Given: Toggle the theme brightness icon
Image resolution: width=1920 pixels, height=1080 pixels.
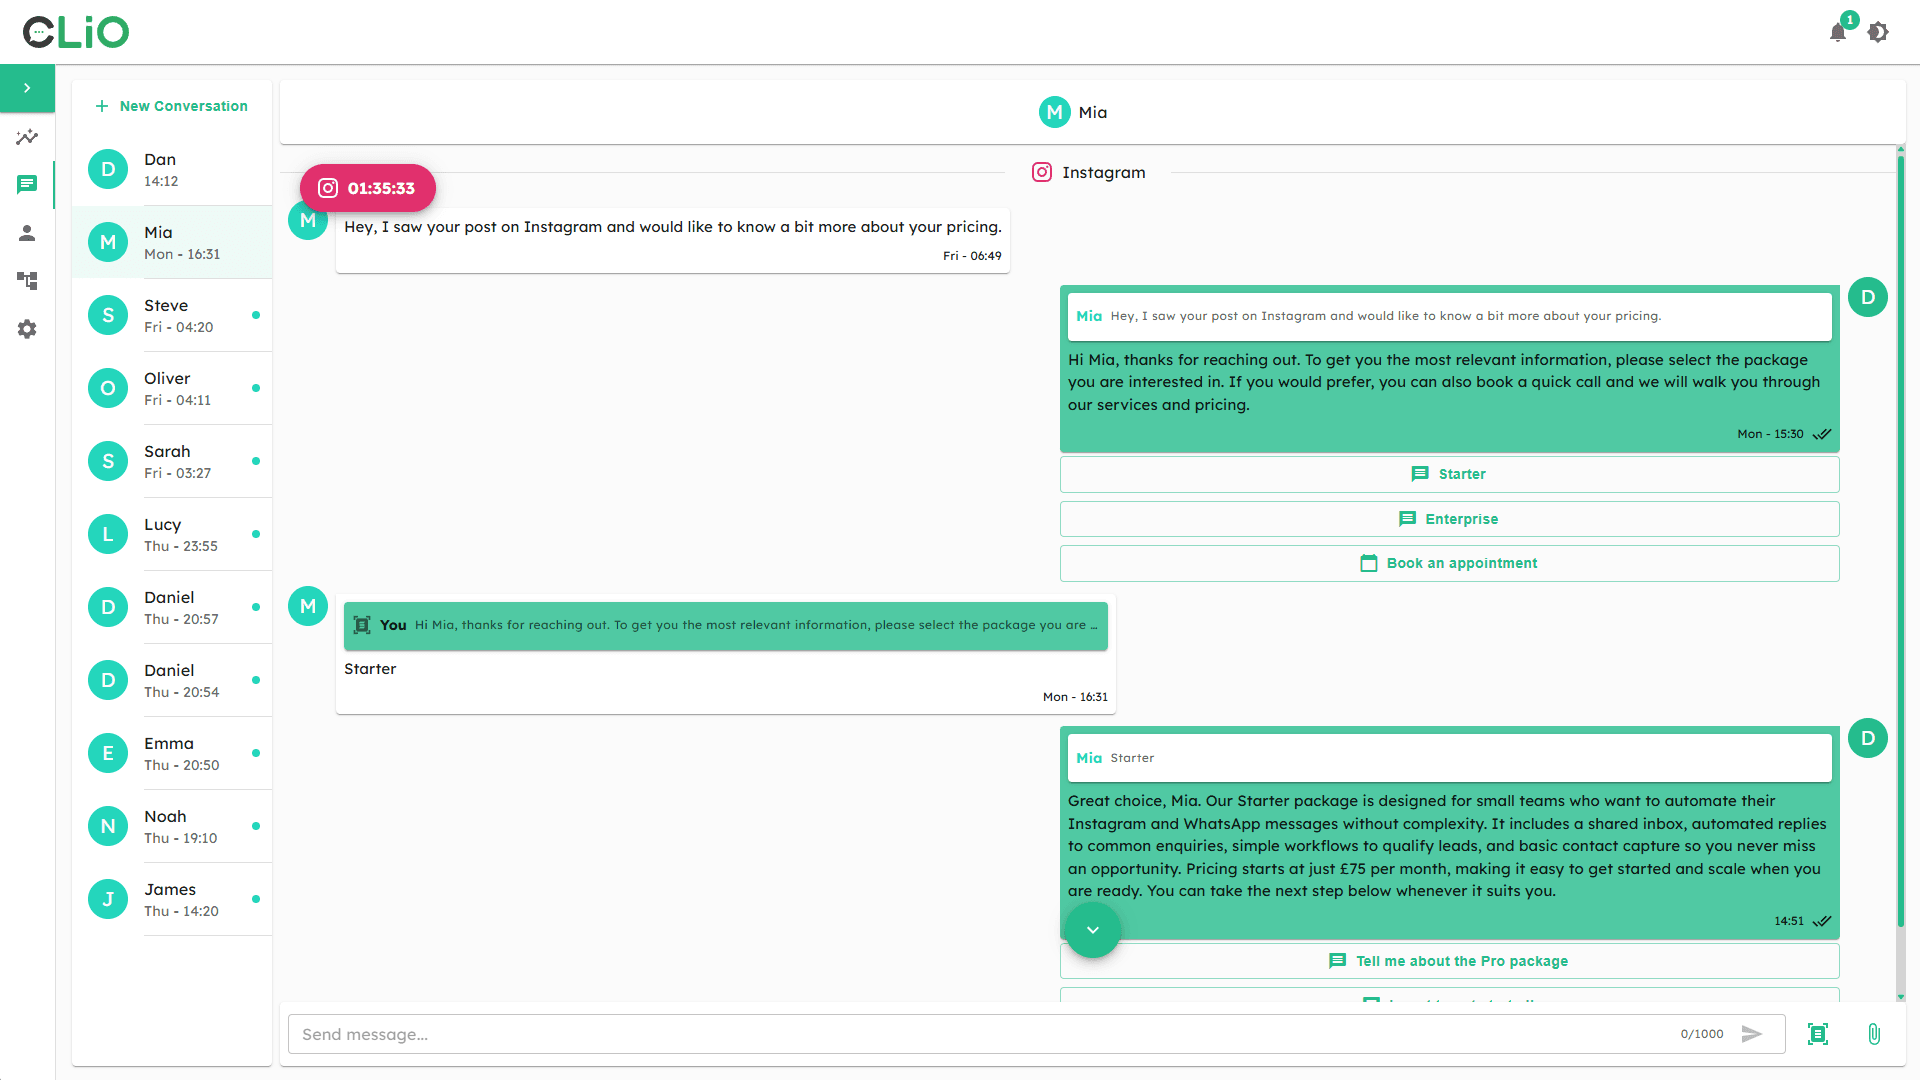Looking at the screenshot, I should click(x=1878, y=32).
